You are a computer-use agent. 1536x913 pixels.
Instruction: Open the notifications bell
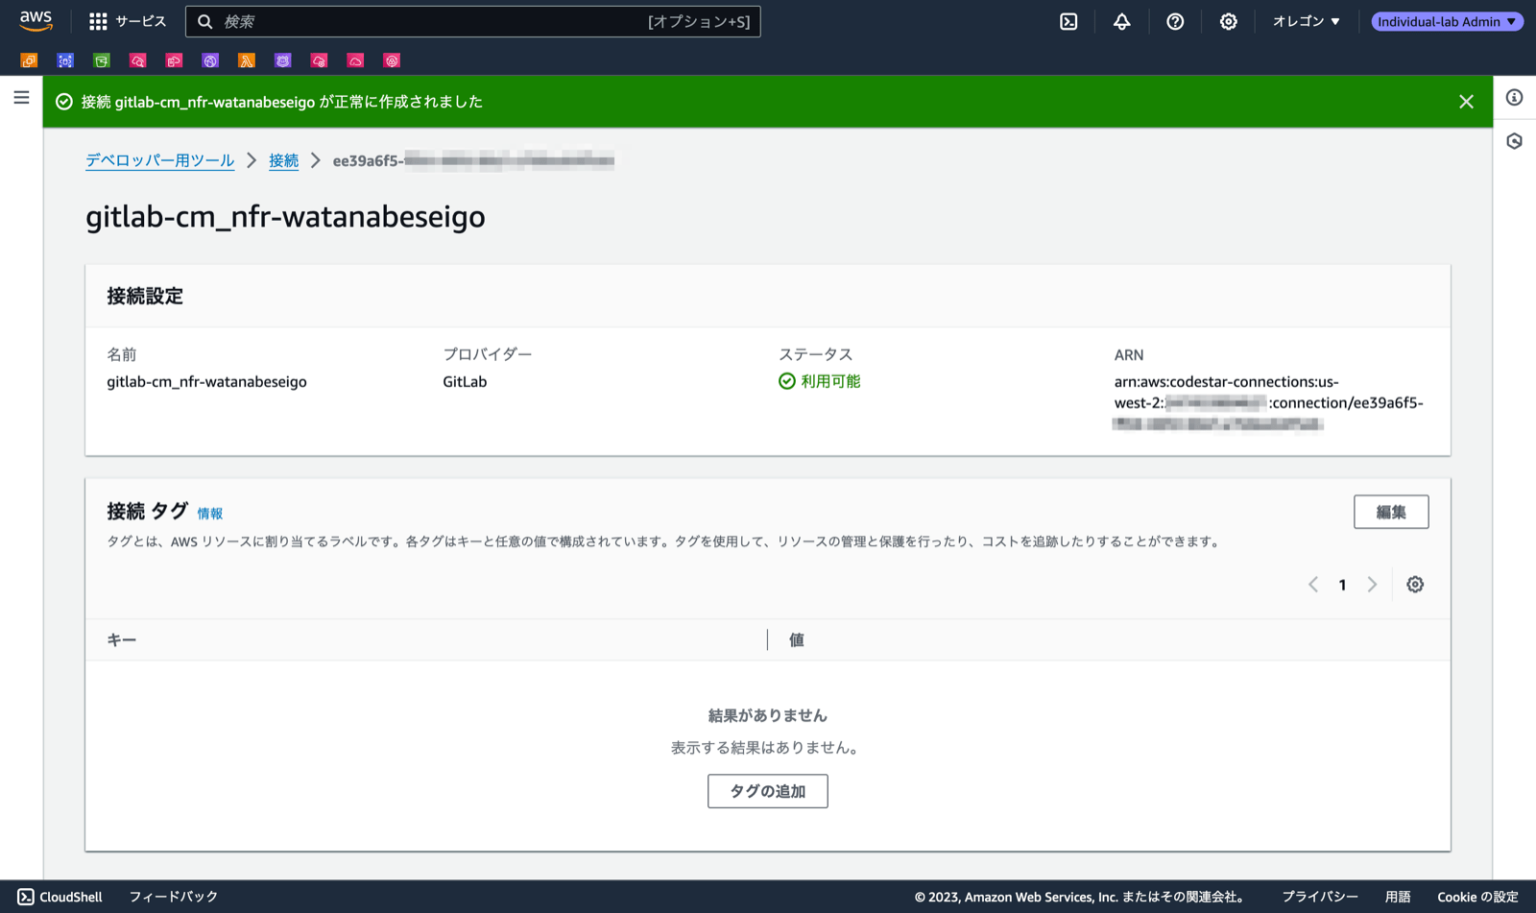click(x=1121, y=20)
